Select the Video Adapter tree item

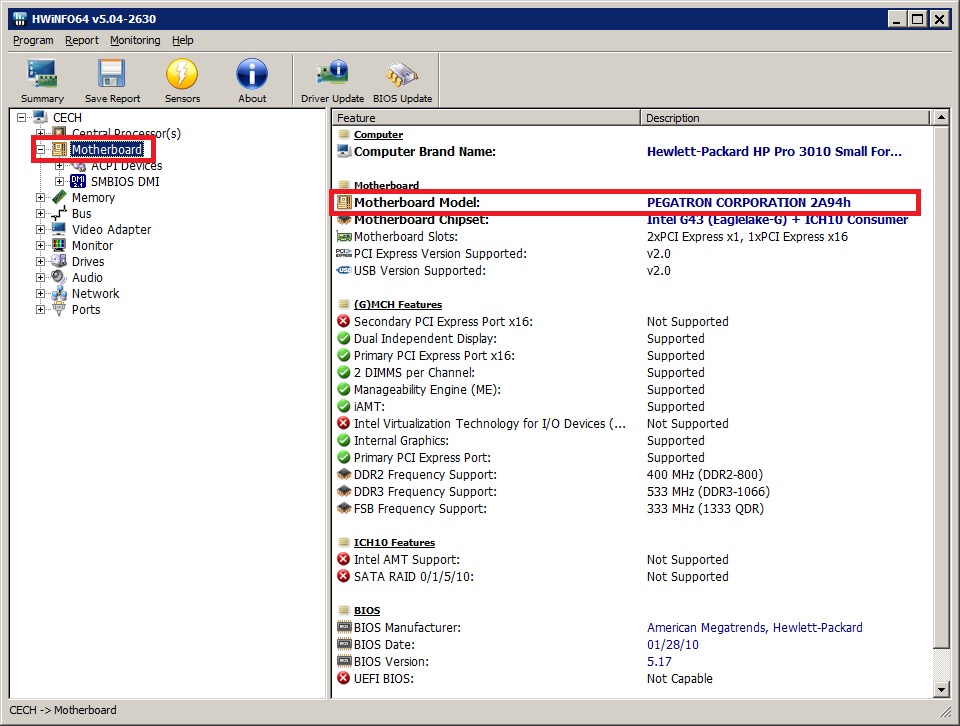pyautogui.click(x=111, y=229)
